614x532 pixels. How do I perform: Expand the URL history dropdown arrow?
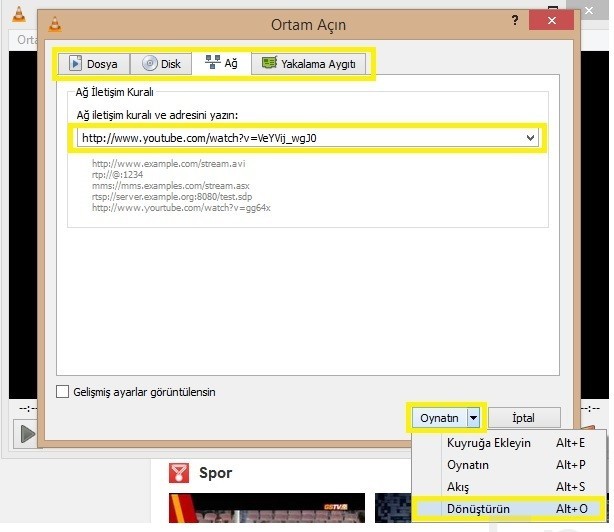tap(531, 138)
